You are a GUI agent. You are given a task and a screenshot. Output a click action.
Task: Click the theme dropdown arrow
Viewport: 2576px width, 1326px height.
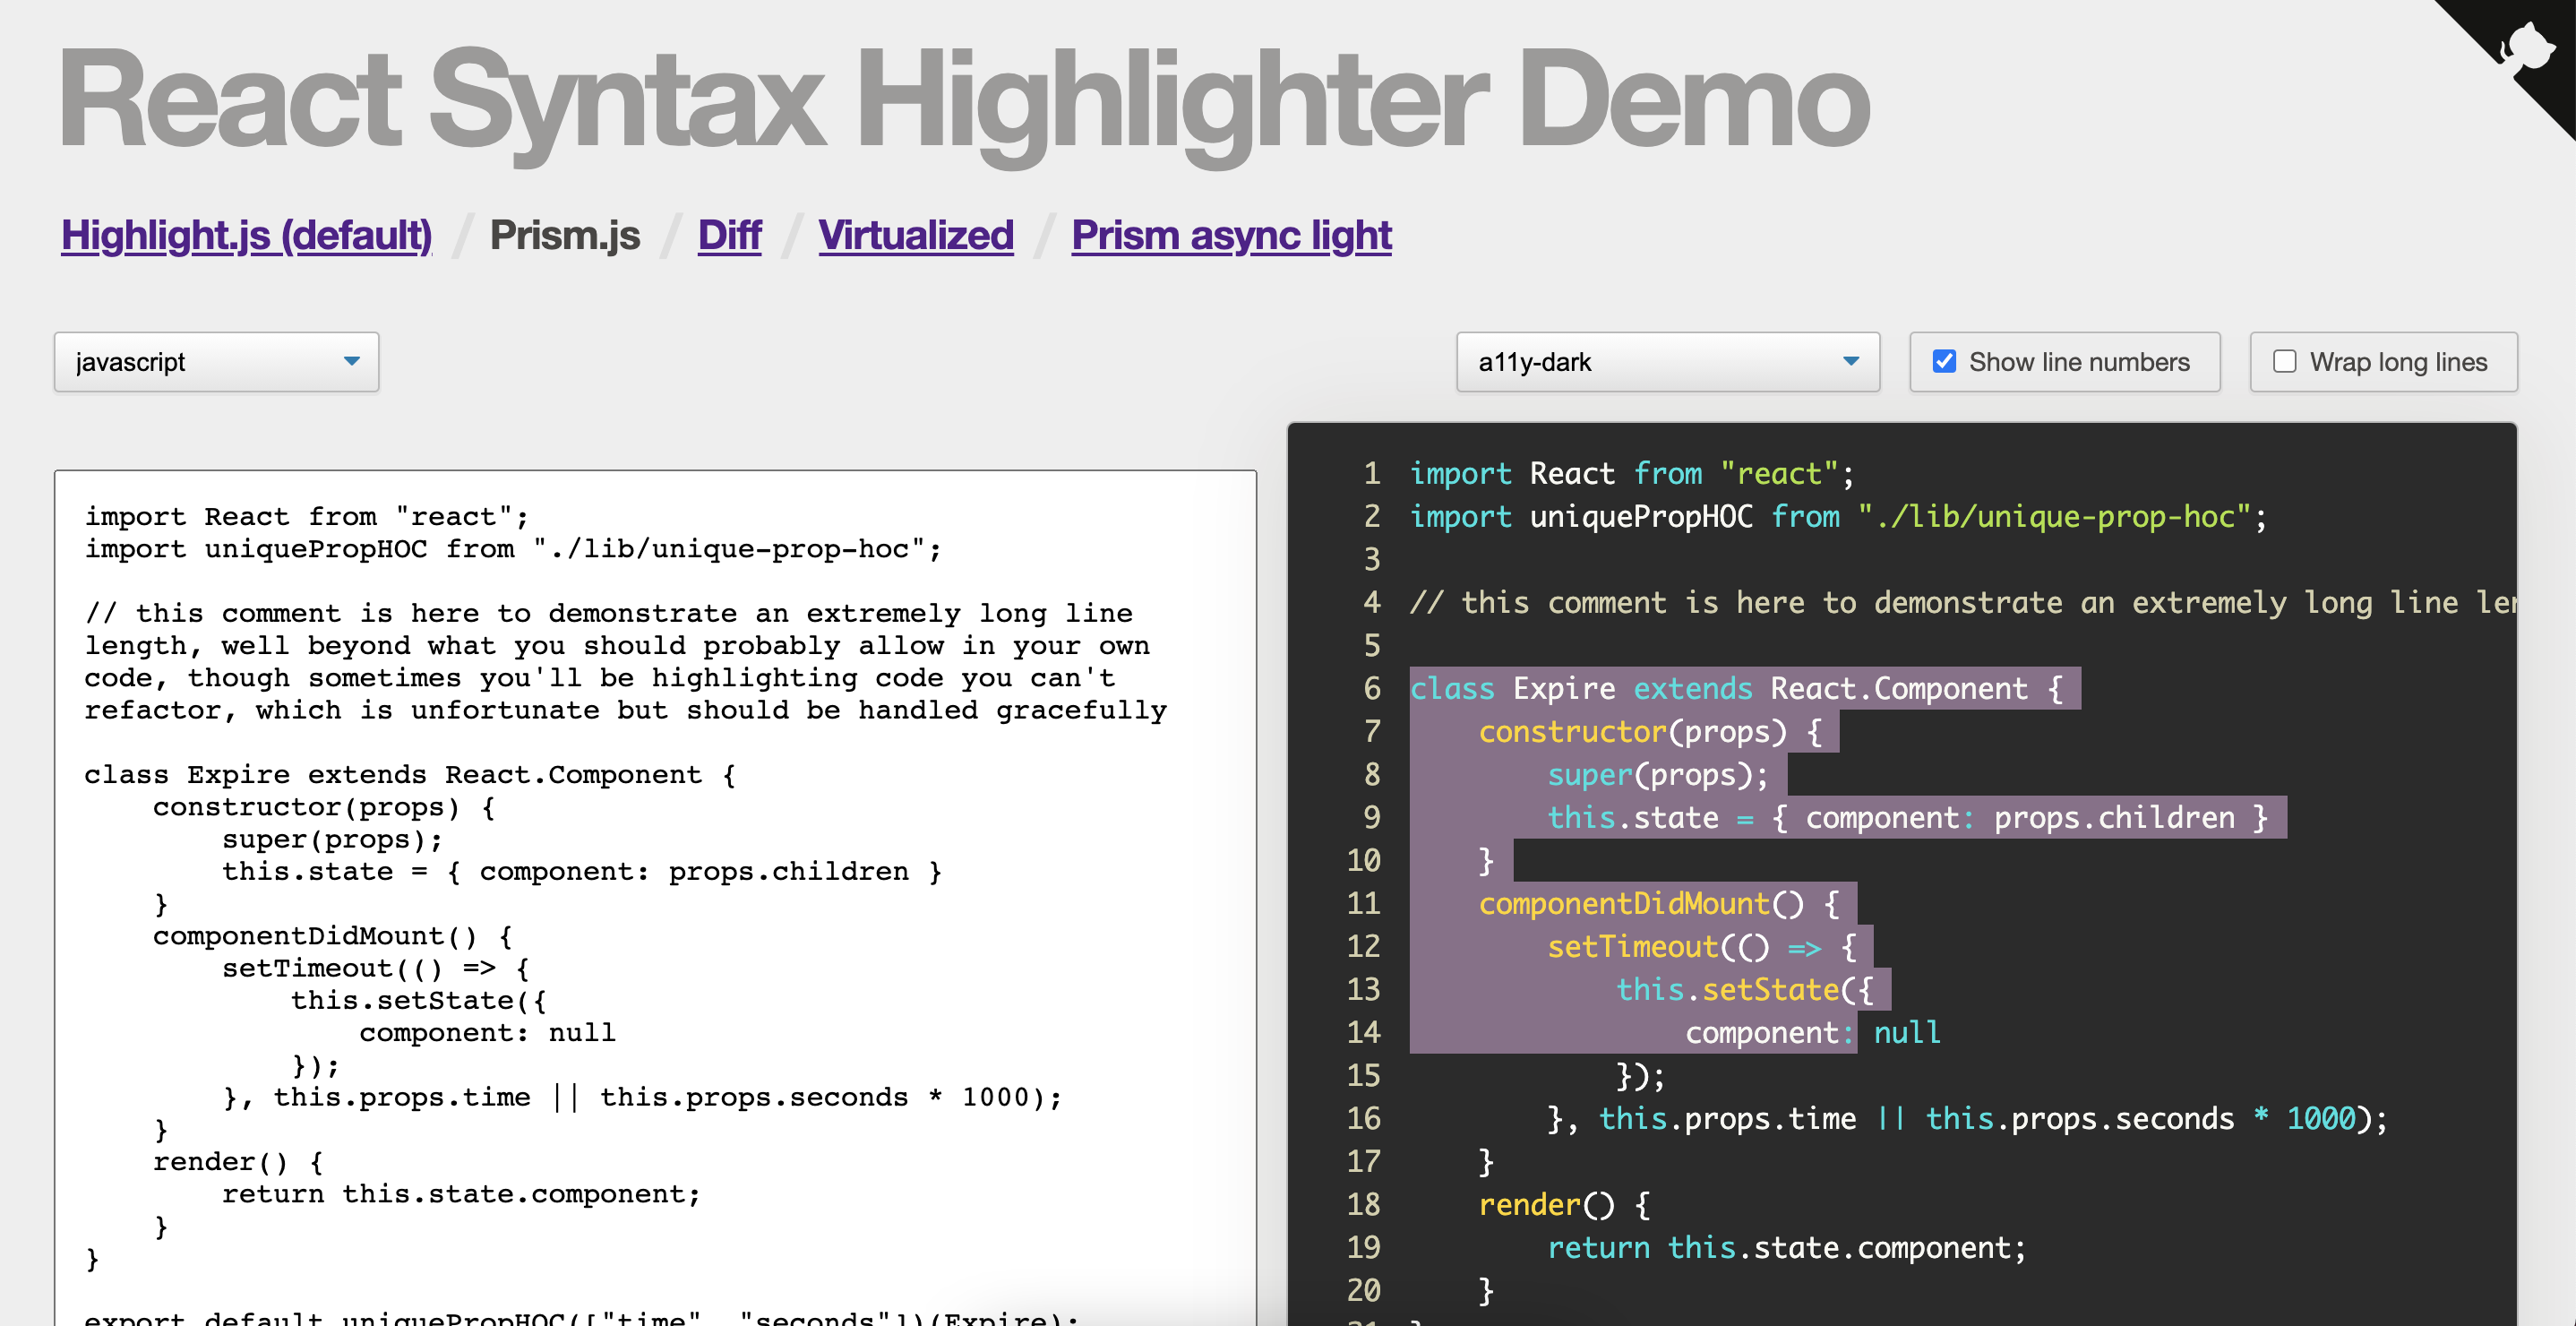[x=1851, y=361]
